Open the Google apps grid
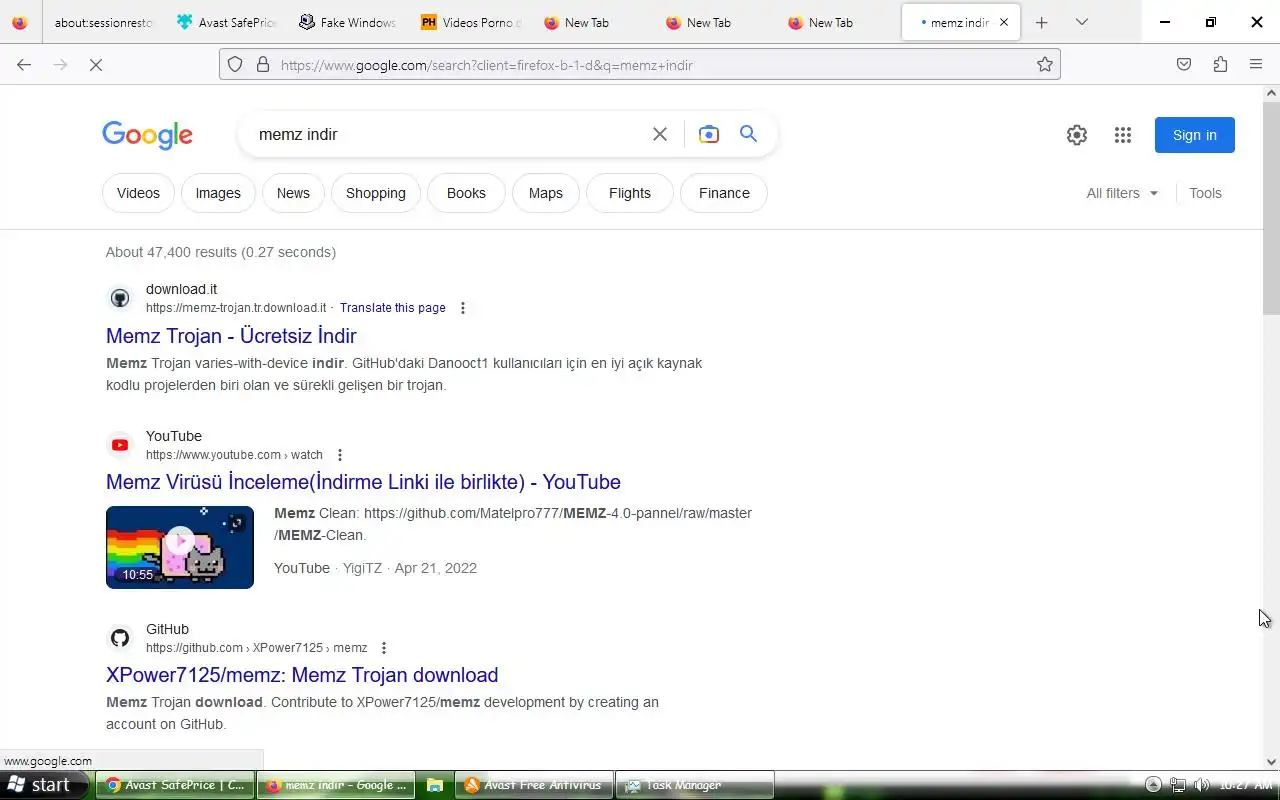The width and height of the screenshot is (1280, 800). click(x=1123, y=135)
